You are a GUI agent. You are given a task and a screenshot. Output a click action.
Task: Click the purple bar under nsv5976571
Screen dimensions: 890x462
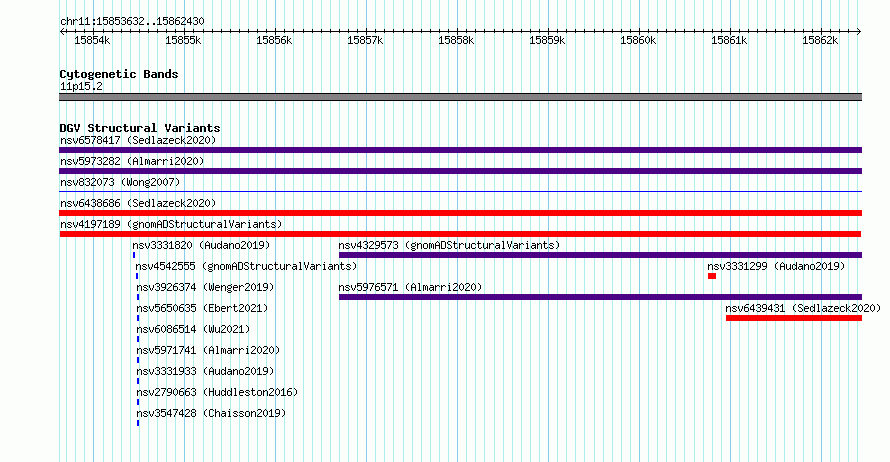(x=601, y=297)
